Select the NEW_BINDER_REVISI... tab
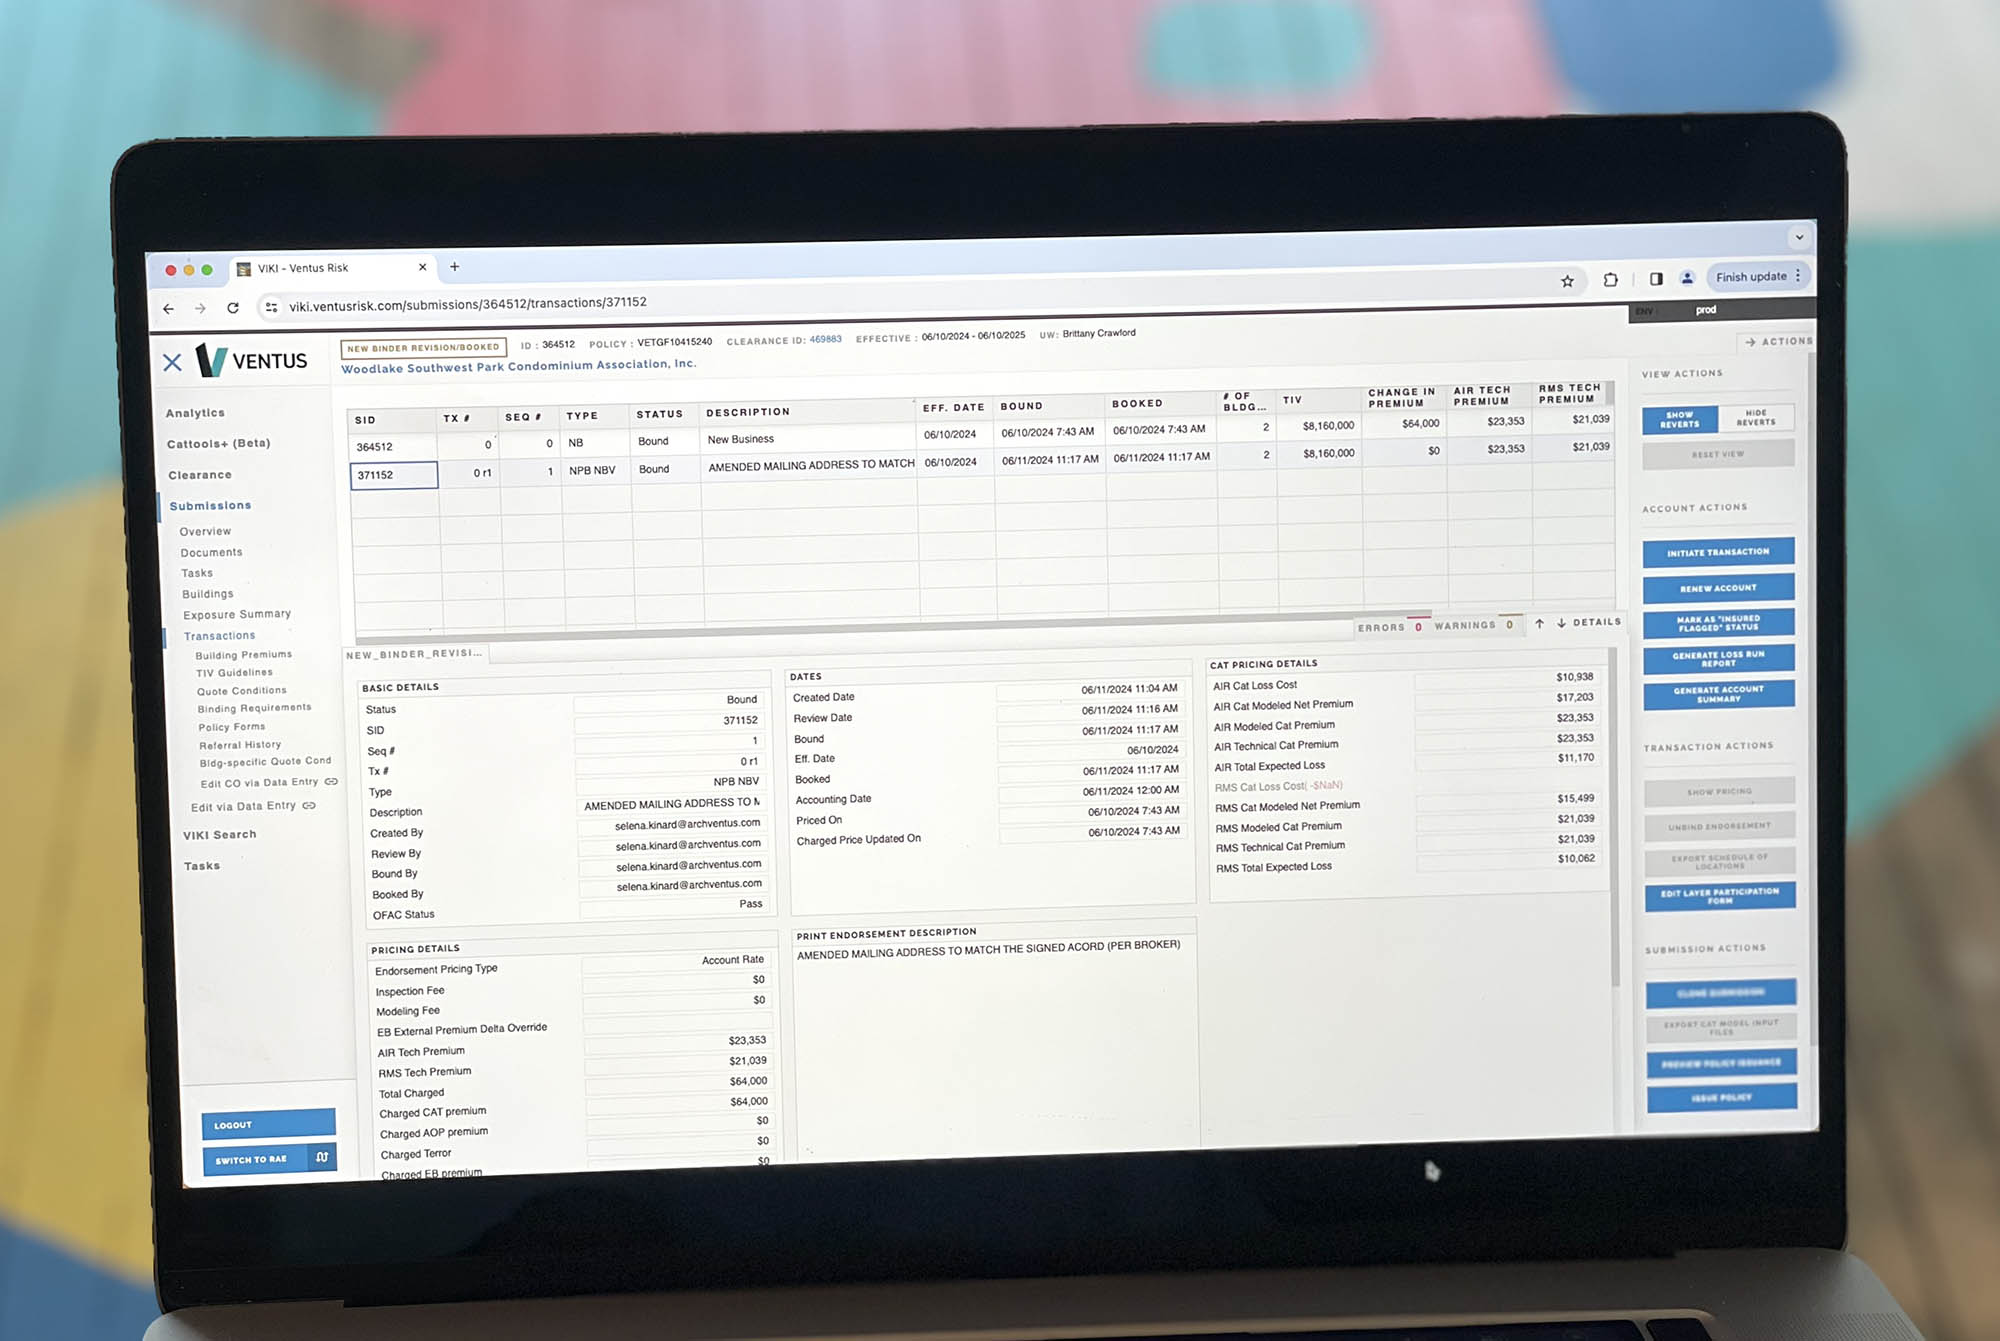Screen dimensions: 2000x1341 [414, 654]
